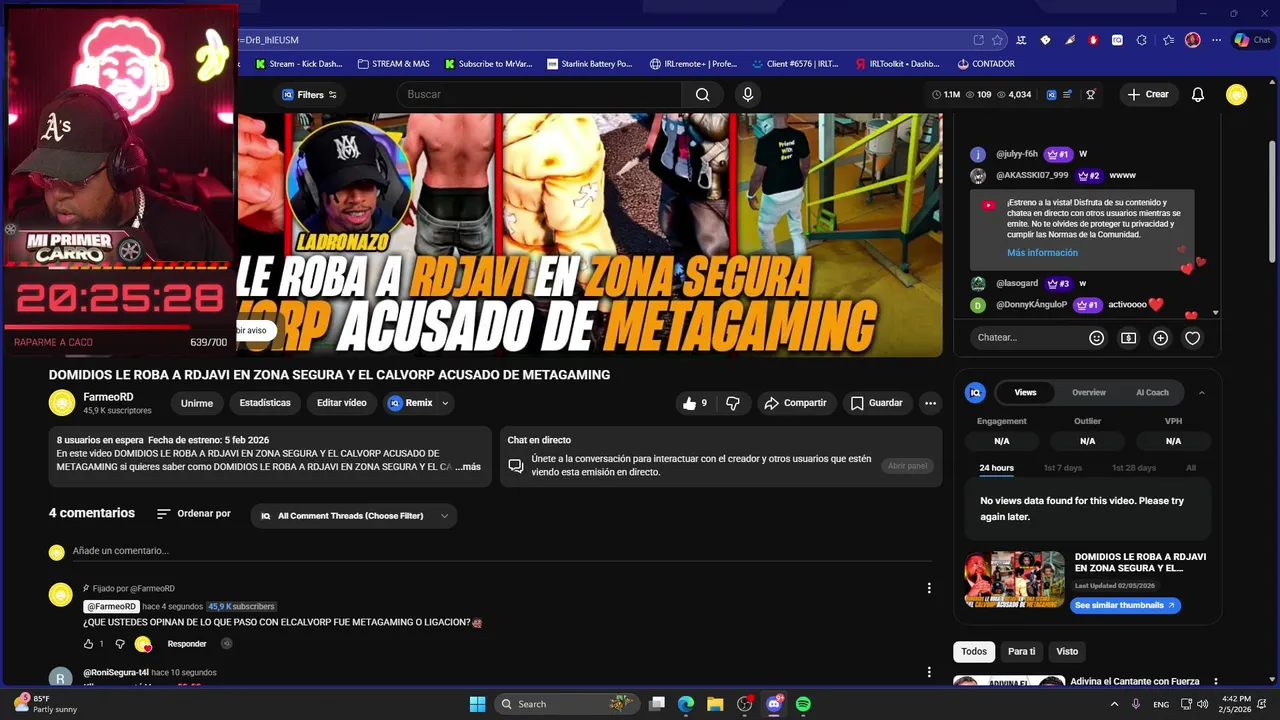Save video with Guardar button
The width and height of the screenshot is (1280, 720).
coord(877,403)
